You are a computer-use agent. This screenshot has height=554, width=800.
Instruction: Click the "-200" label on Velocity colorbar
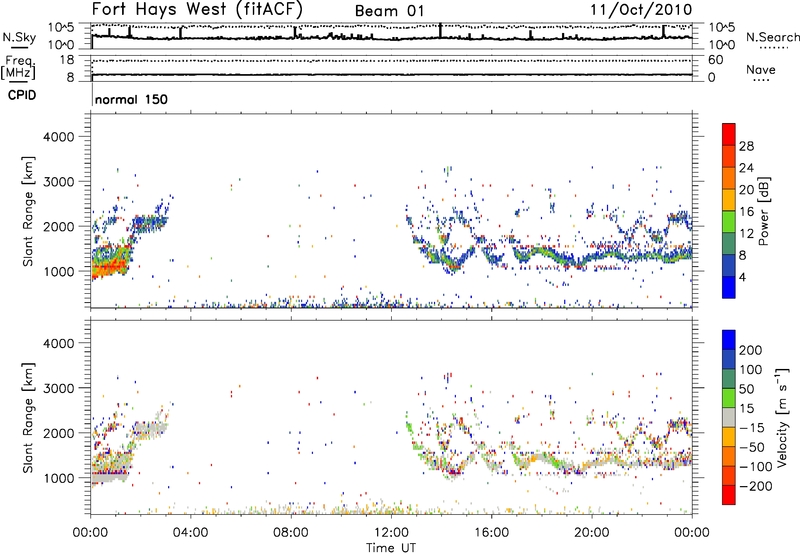[x=755, y=486]
